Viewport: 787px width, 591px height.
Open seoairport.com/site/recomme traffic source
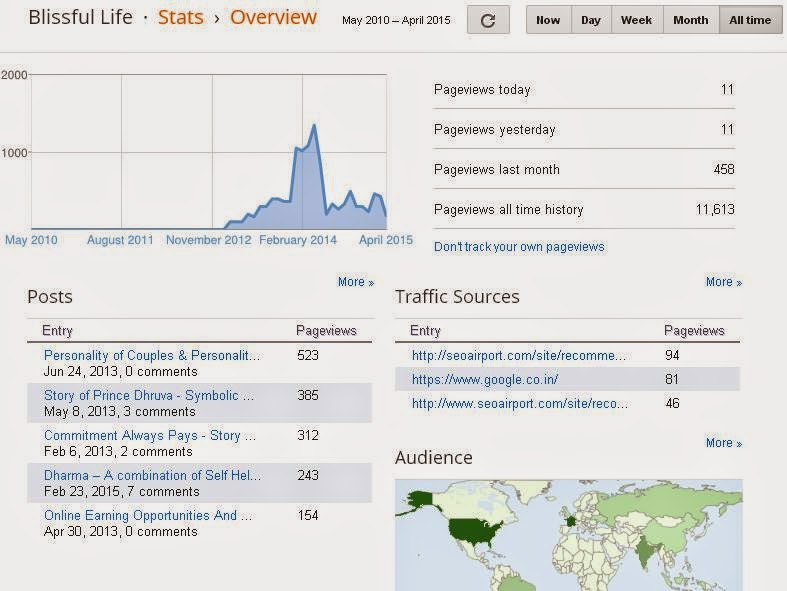click(x=519, y=356)
